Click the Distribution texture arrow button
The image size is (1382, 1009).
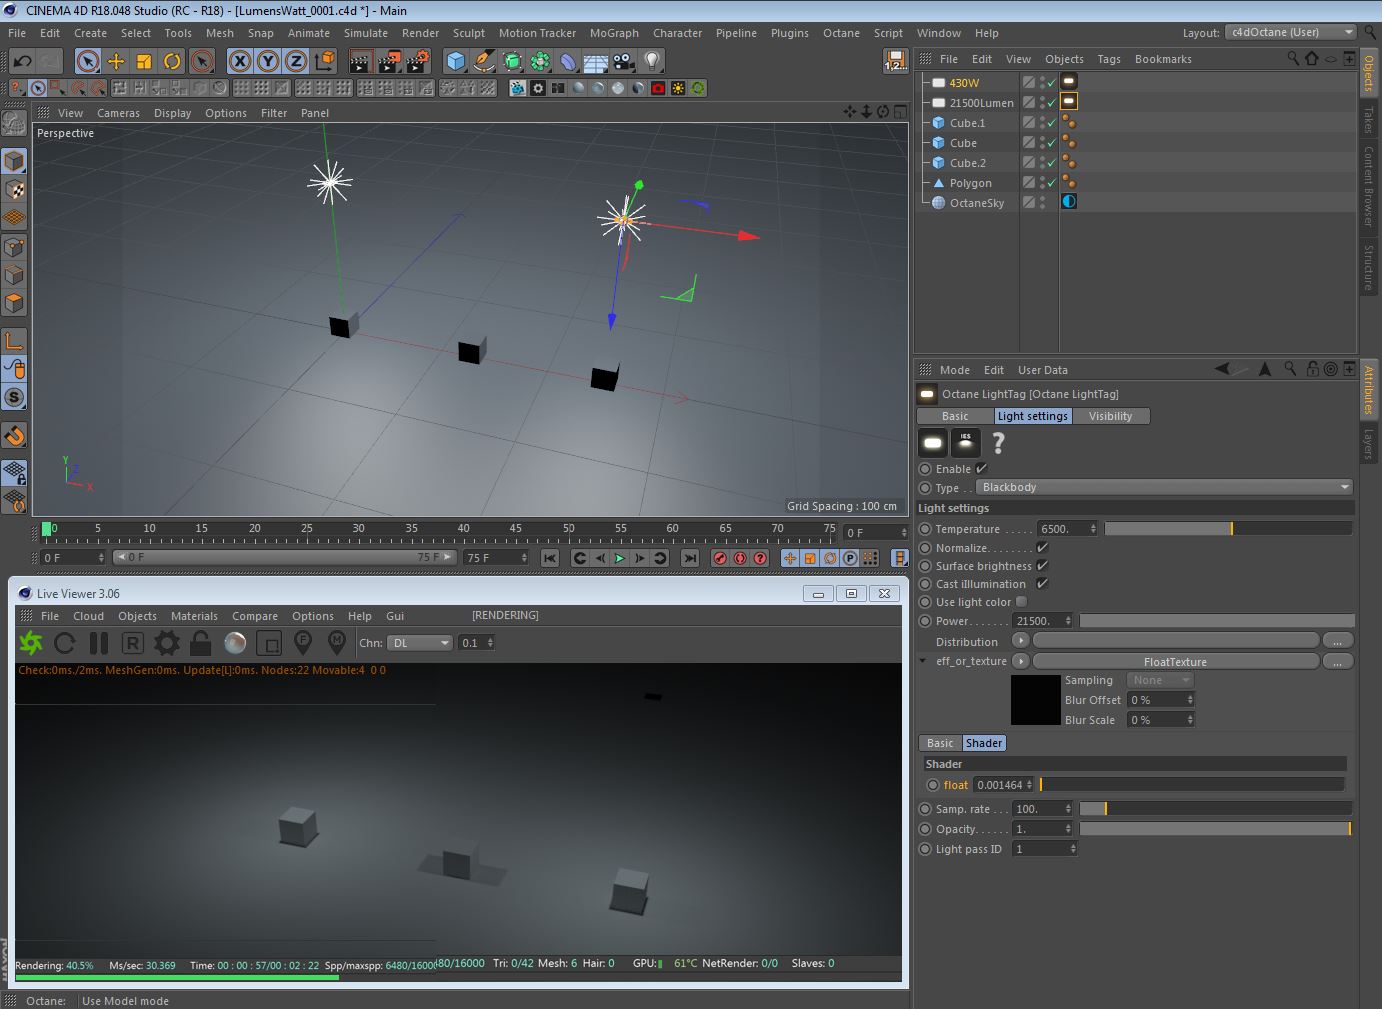pyautogui.click(x=1020, y=641)
